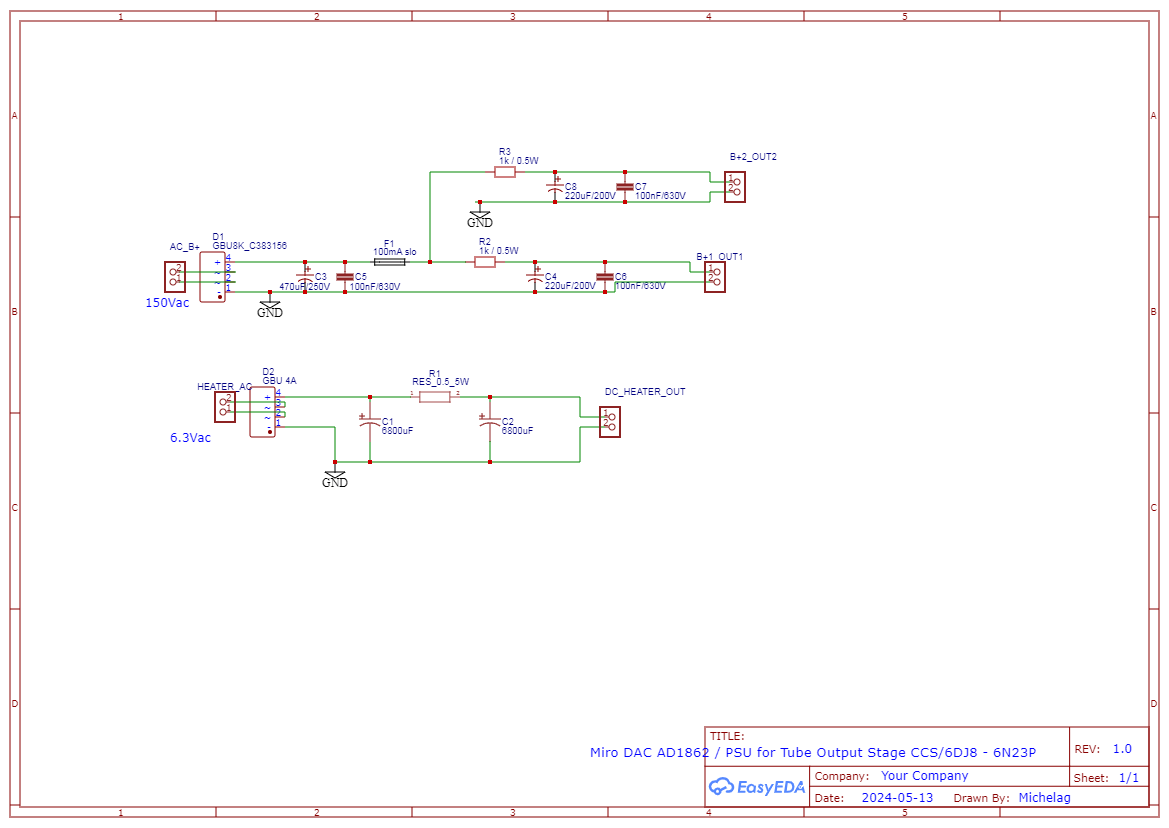Image resolution: width=1169 pixels, height=828 pixels.
Task: Click the 'GBU 4A' part name label
Action: 280,381
